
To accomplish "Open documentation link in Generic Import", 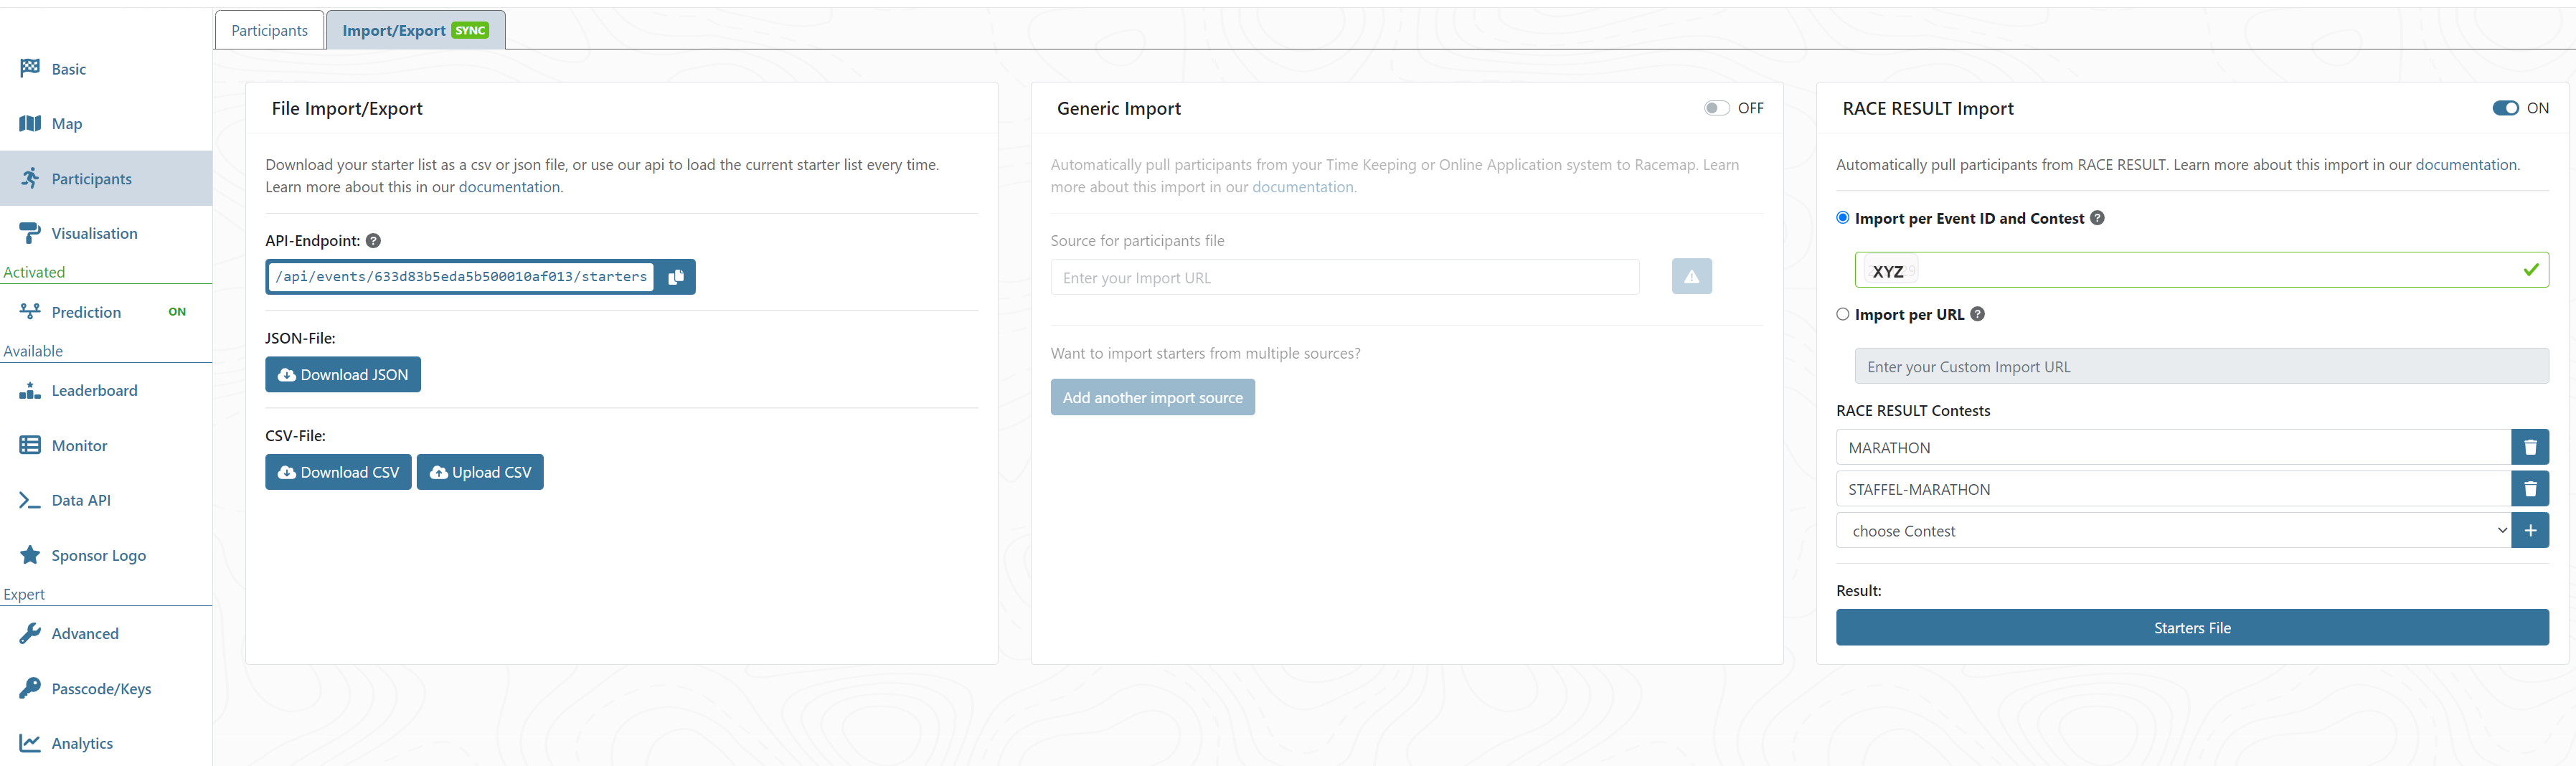I will (1303, 187).
